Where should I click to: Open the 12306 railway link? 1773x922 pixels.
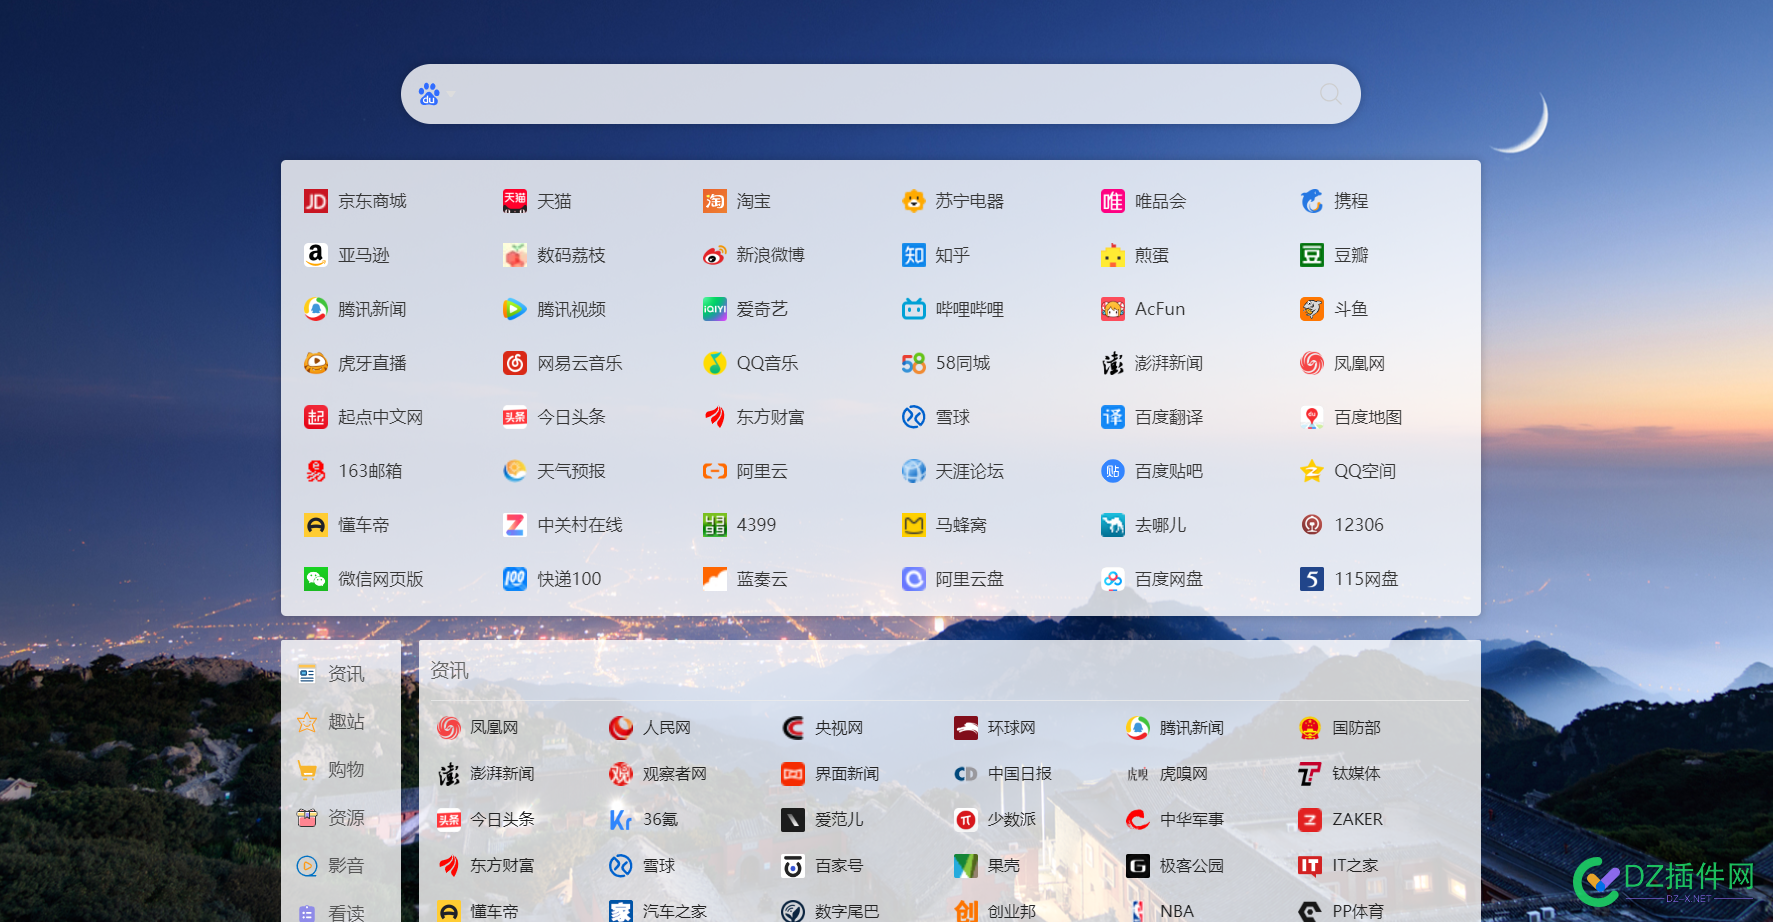(1343, 525)
